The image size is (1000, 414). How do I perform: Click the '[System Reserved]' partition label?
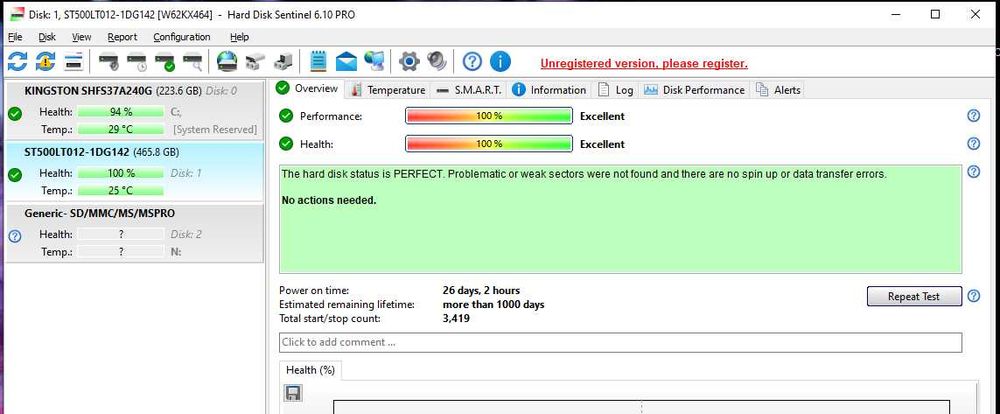pos(215,129)
